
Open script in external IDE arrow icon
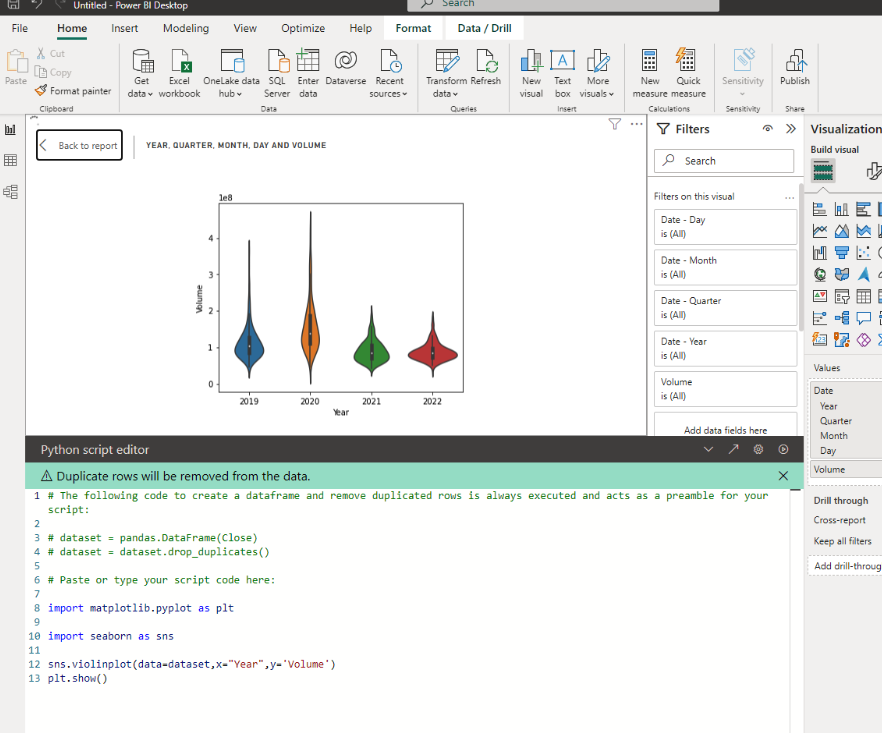733,450
